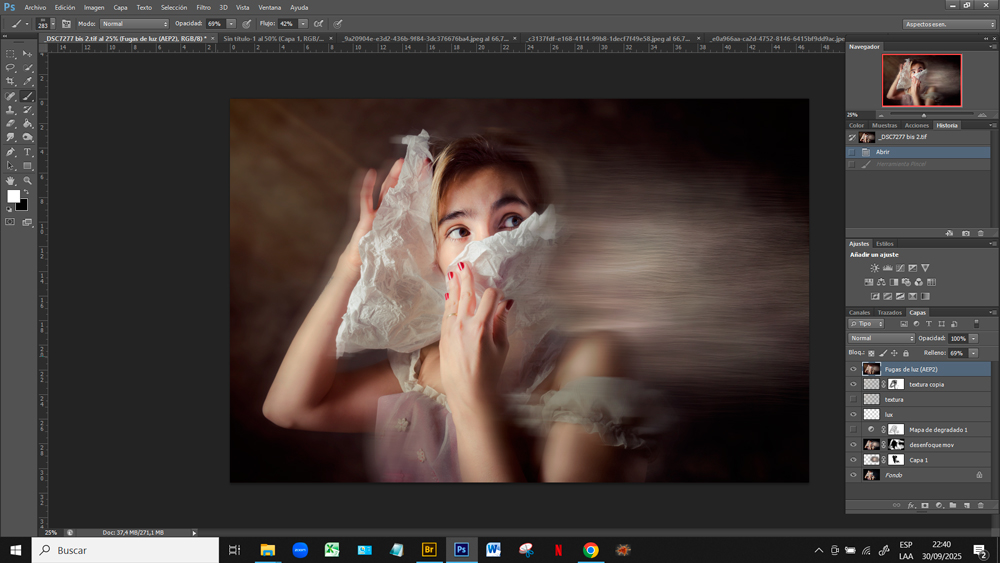Open the brush blend Modo dropdown

(x=135, y=23)
